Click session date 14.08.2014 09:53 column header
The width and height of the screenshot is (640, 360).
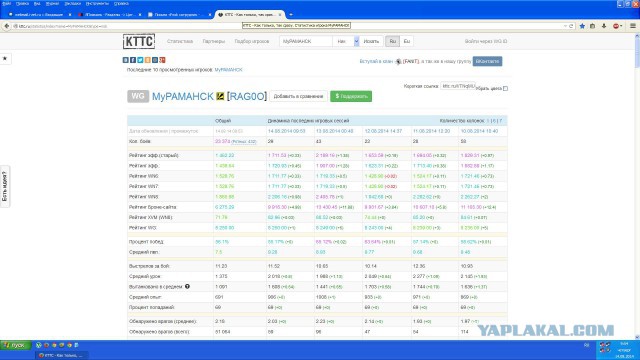[x=287, y=131]
